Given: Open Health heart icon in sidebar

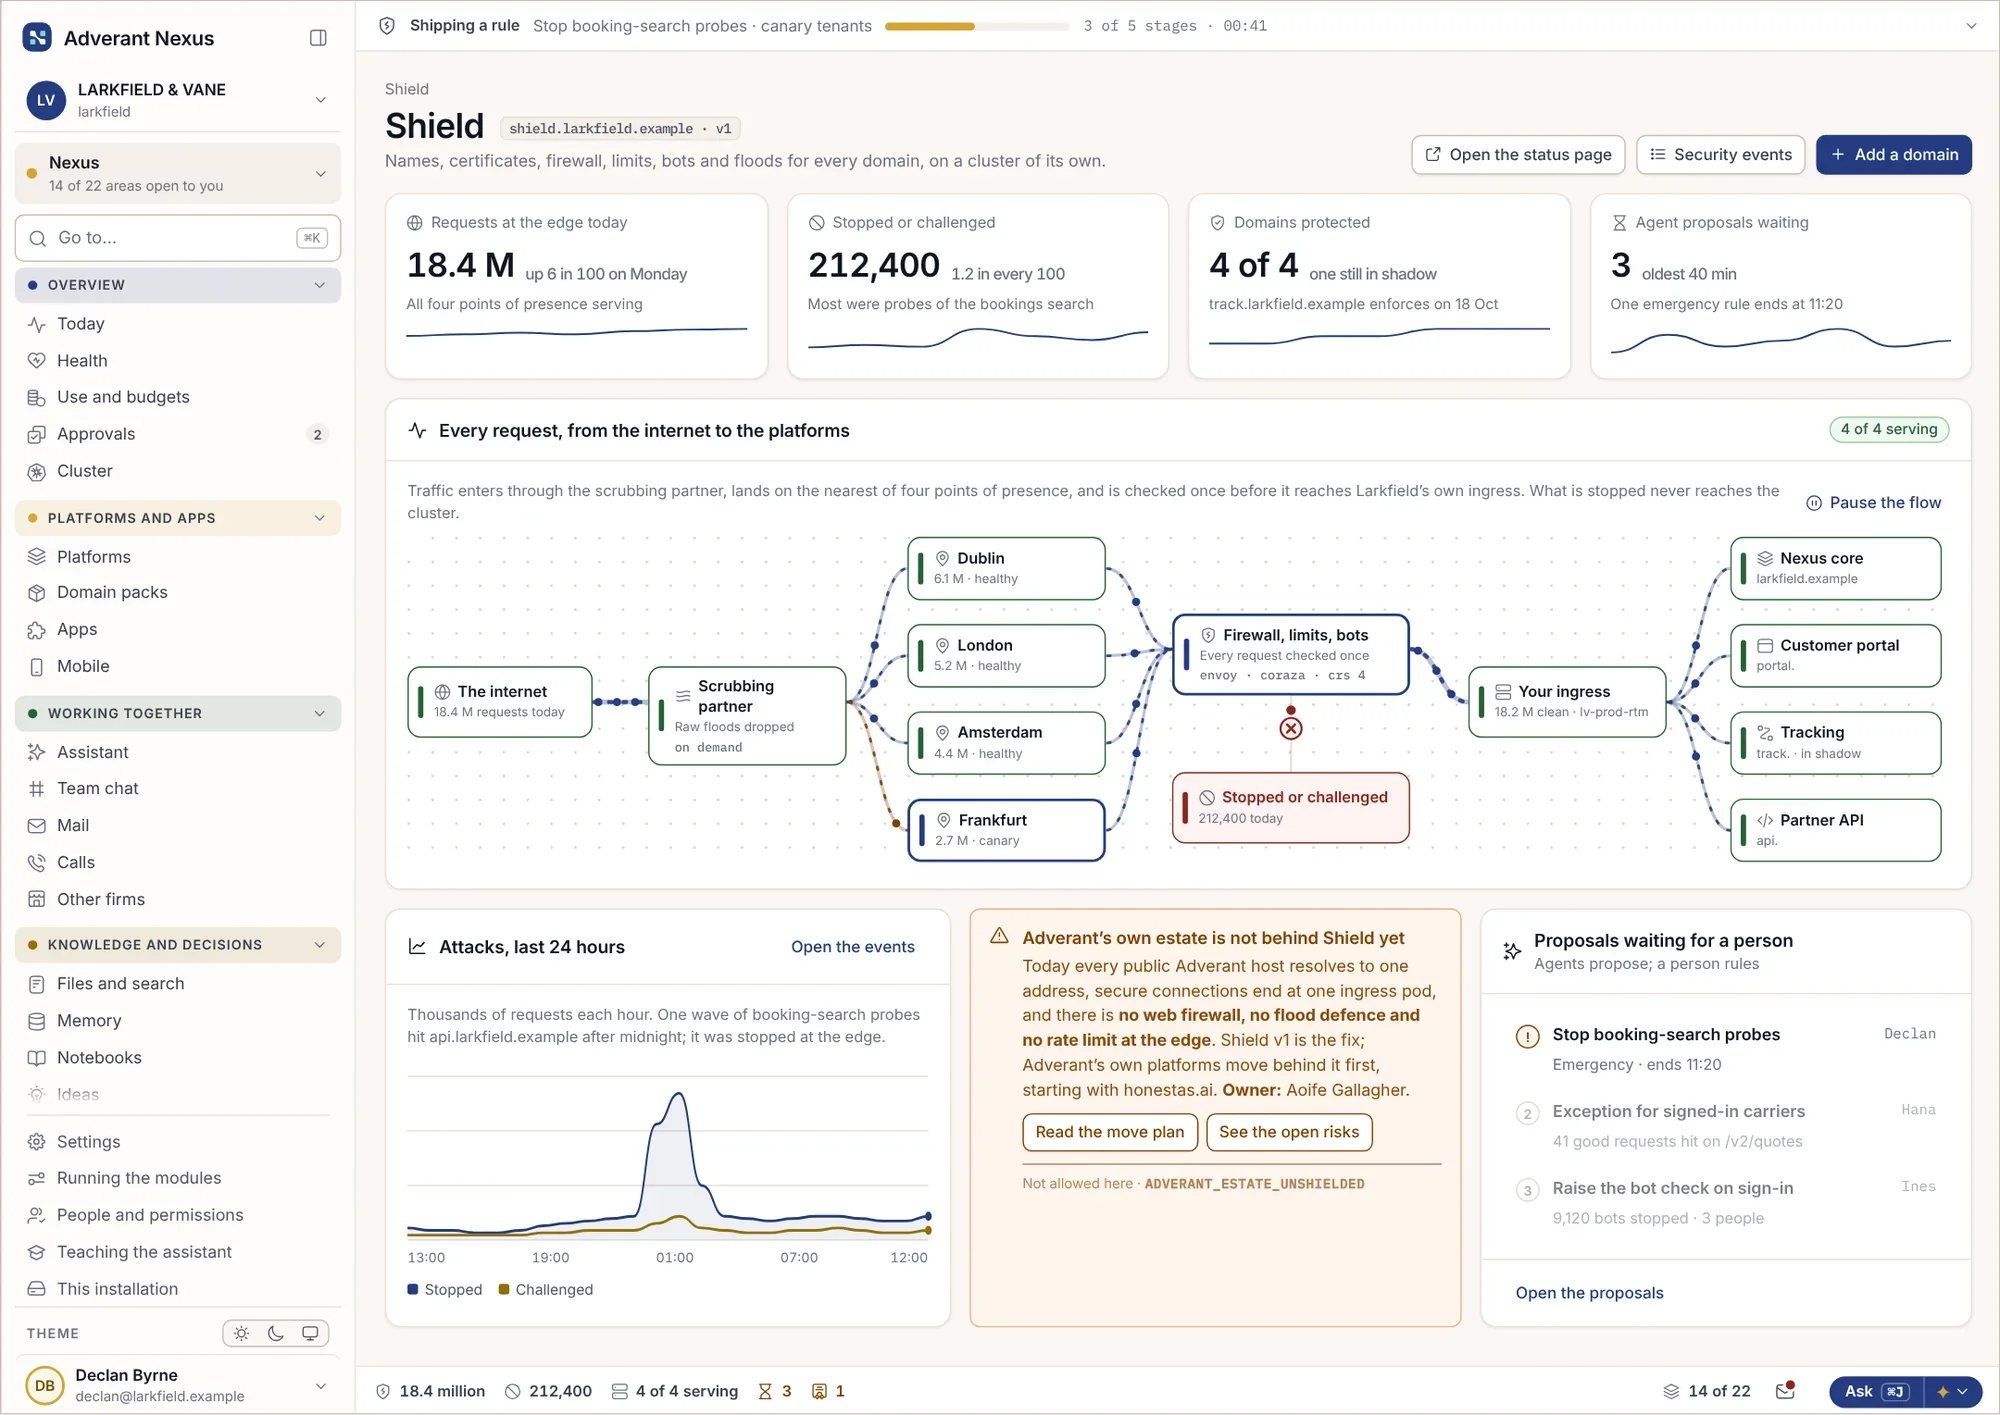Looking at the screenshot, I should 37,361.
